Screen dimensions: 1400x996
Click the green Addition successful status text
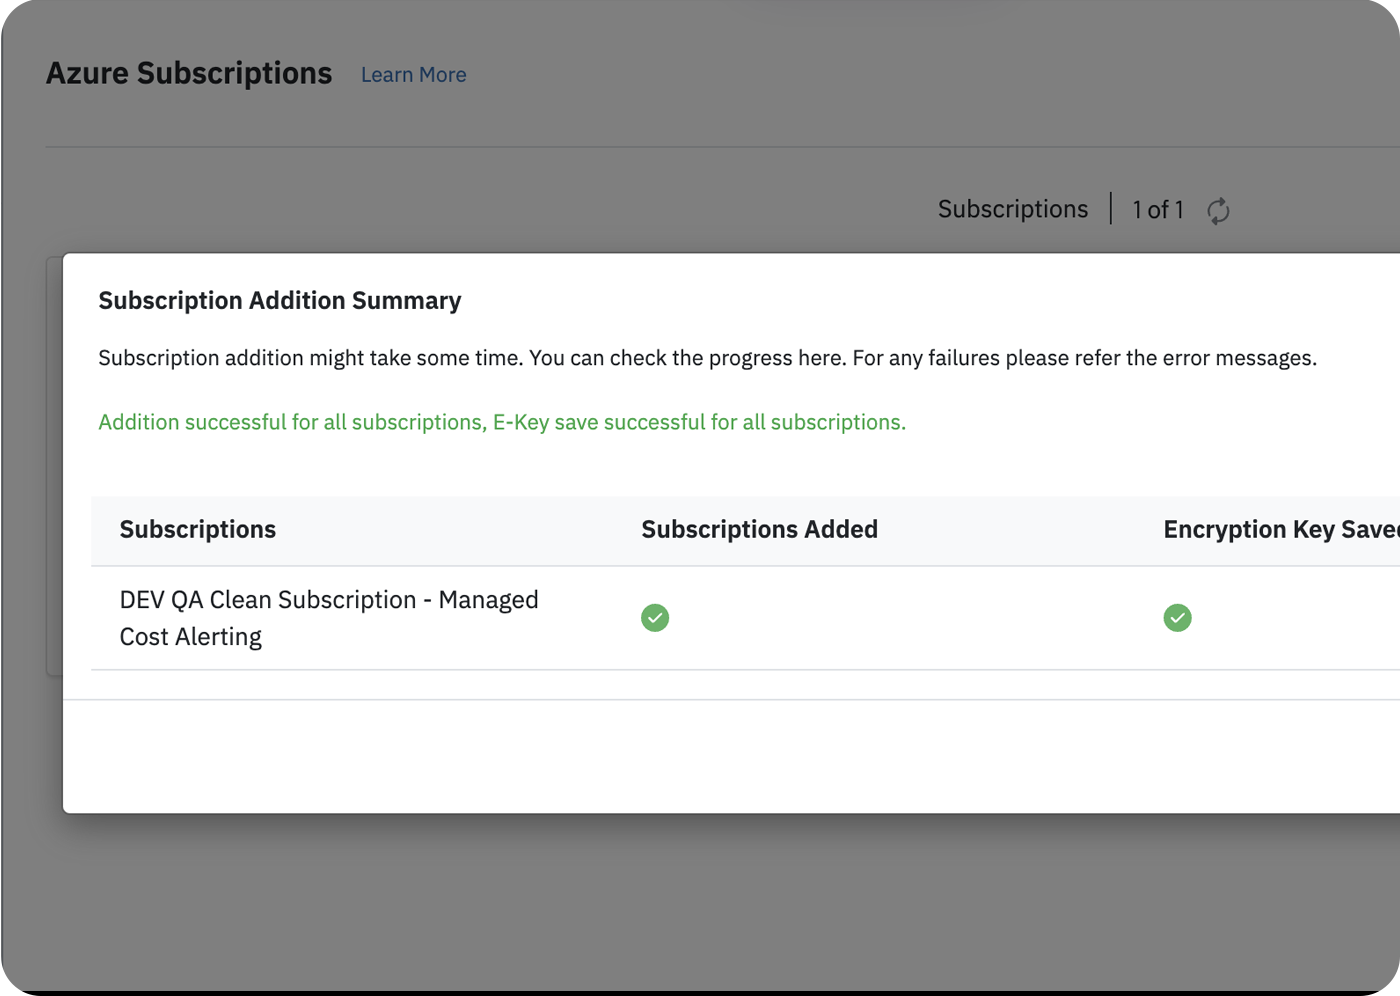(291, 422)
